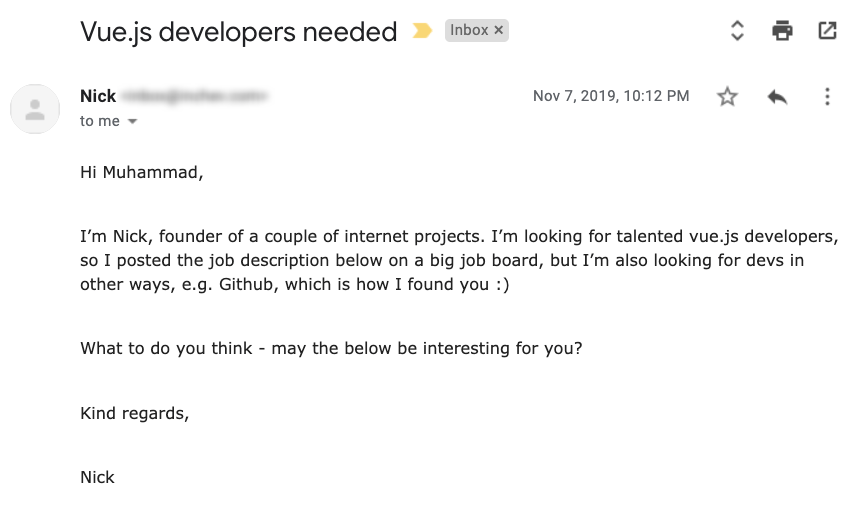Open the email in a new window
851x511 pixels.
(827, 30)
